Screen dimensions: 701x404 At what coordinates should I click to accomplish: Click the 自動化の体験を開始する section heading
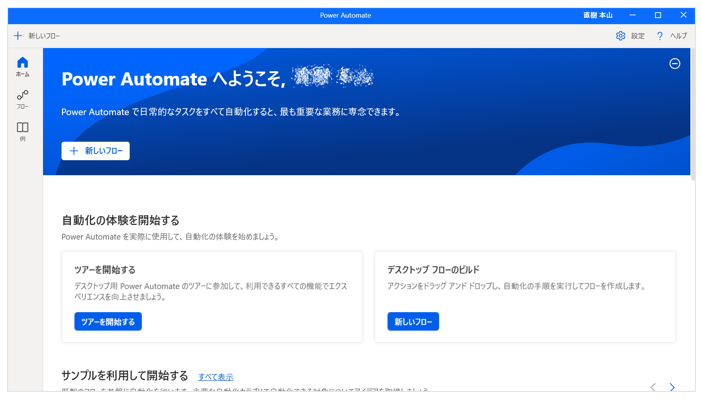120,220
